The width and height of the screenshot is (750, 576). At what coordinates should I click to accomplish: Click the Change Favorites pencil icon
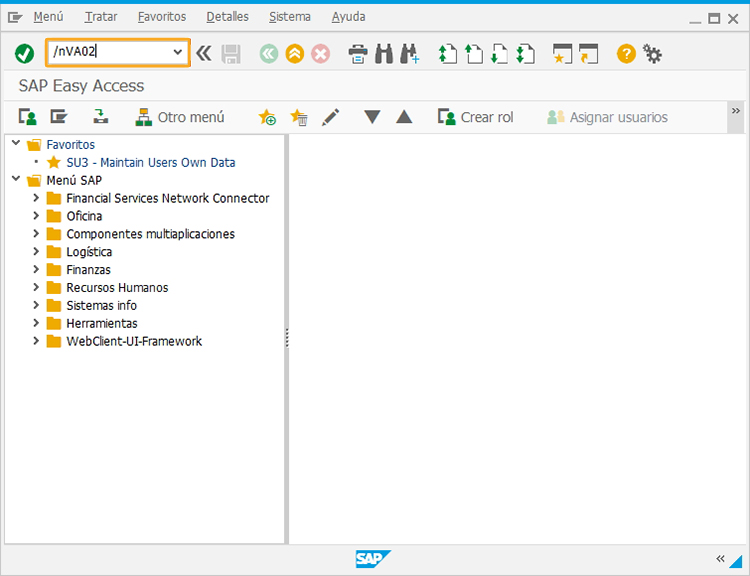click(330, 117)
